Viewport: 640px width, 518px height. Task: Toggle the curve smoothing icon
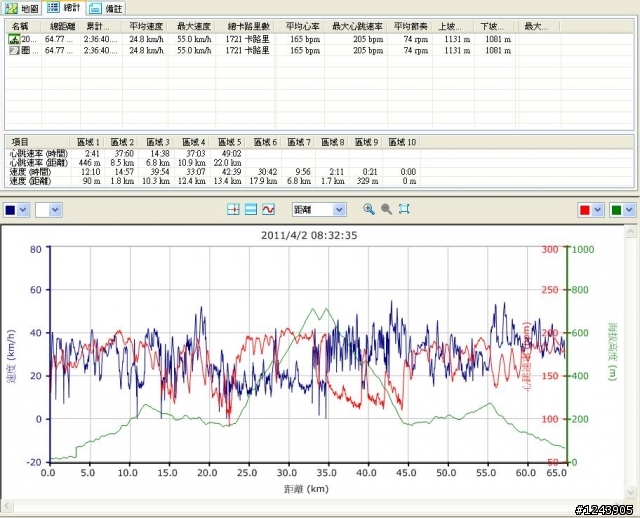(268, 209)
